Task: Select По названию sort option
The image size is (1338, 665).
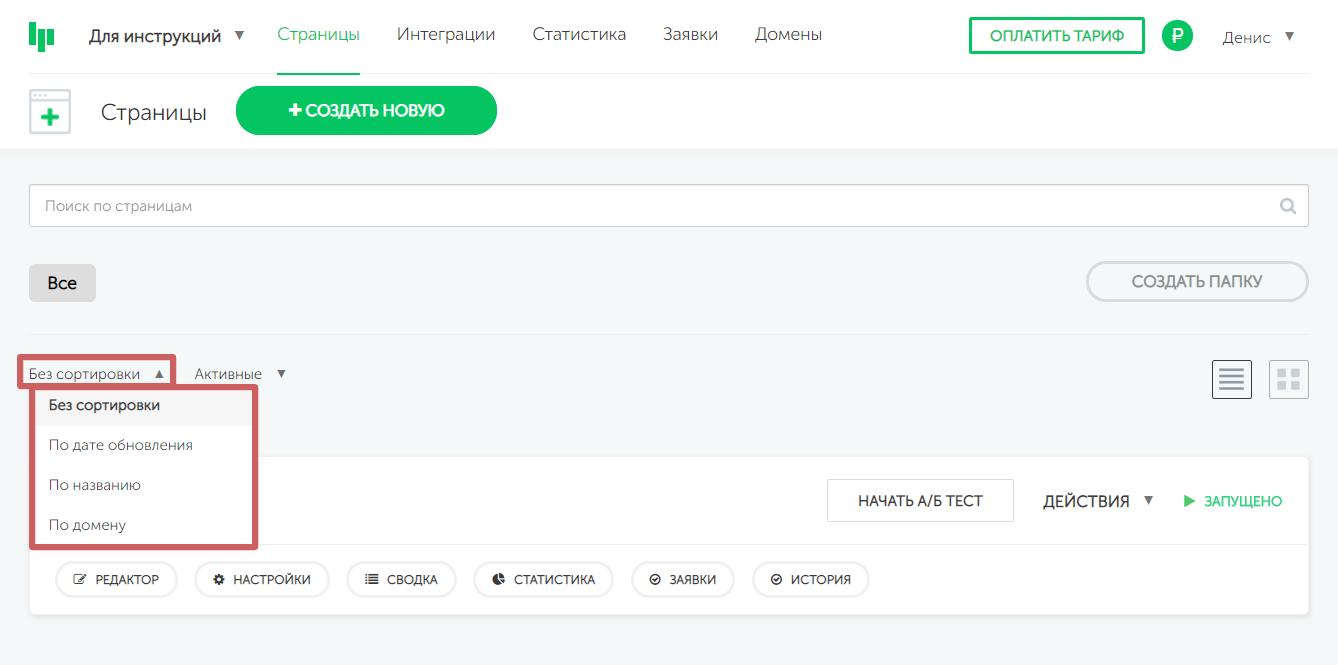Action: 95,485
